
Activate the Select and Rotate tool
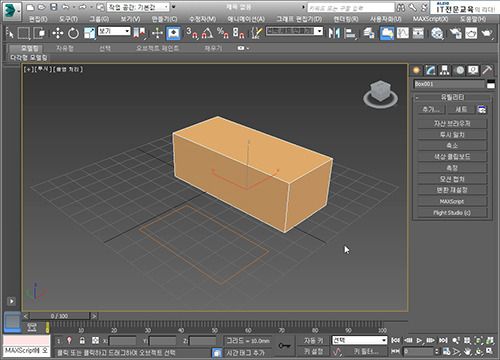(x=73, y=33)
